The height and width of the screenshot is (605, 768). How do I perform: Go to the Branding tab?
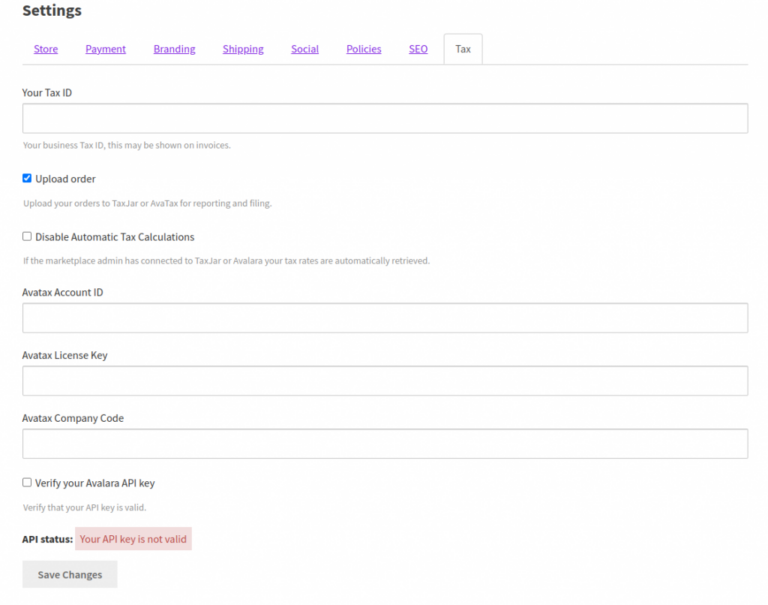pyautogui.click(x=174, y=49)
